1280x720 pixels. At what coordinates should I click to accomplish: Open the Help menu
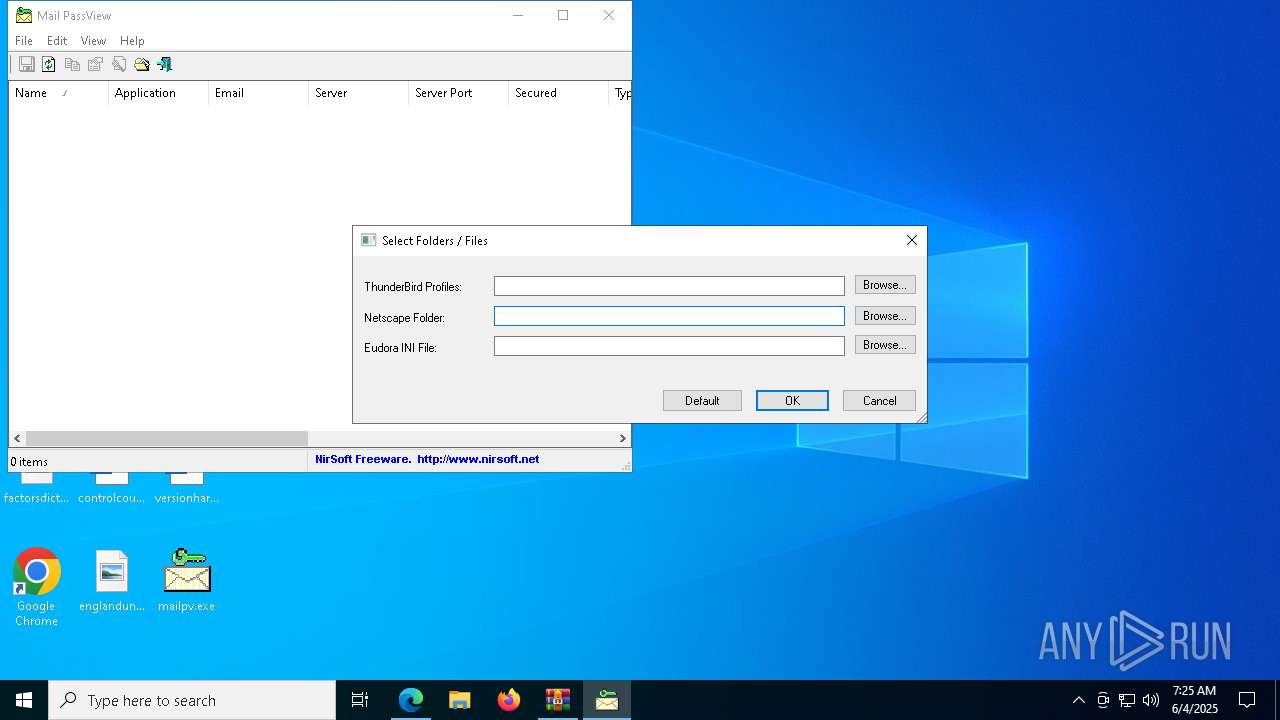(132, 41)
